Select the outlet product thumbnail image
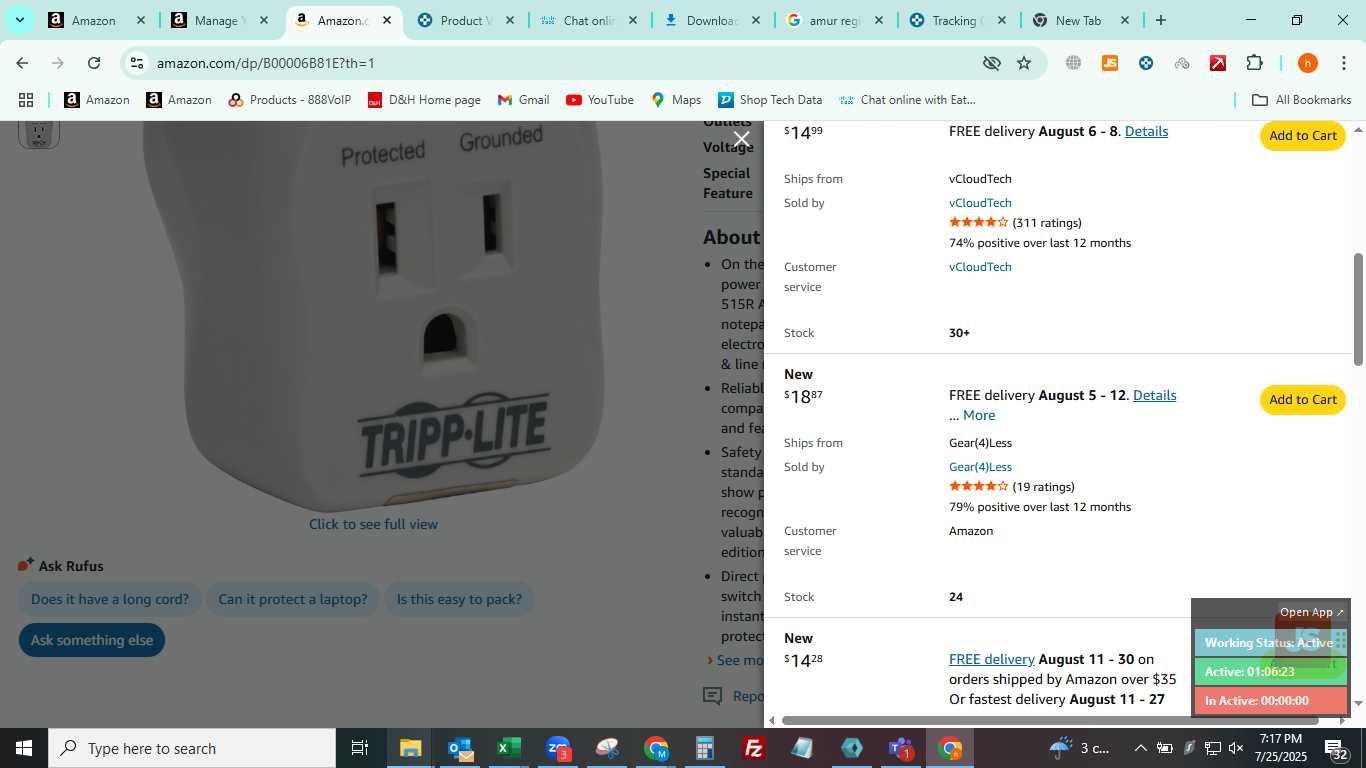Screen dimensions: 1366x768 point(39,133)
